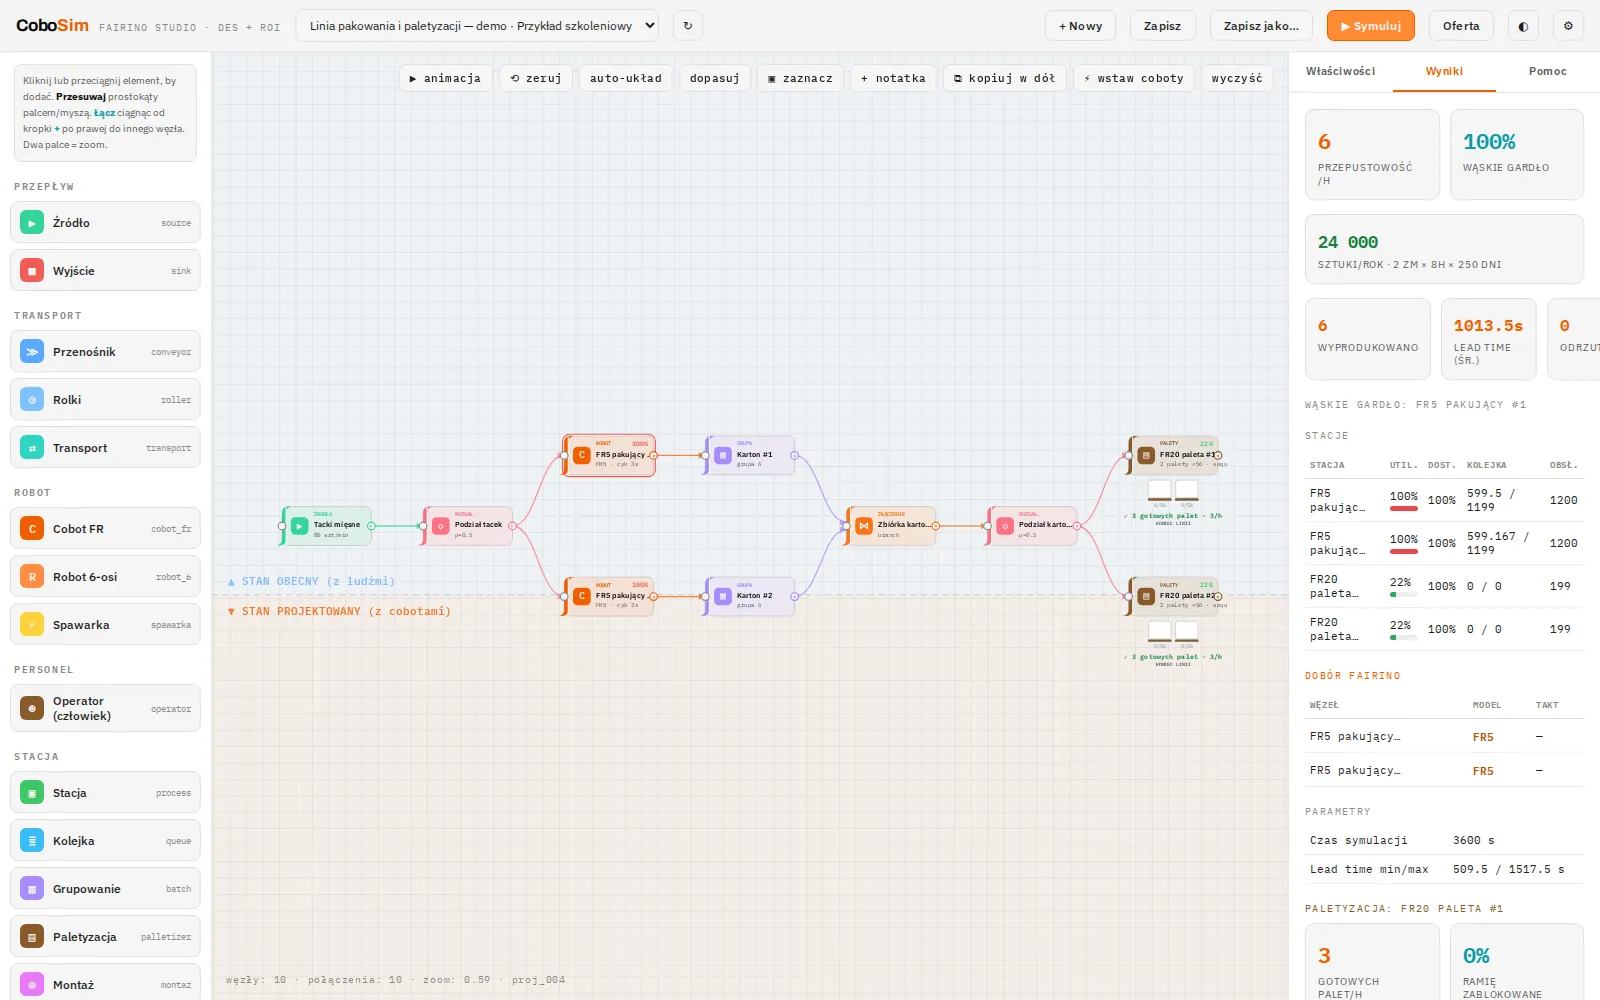
Task: Click dopasuj to fit the view
Action: click(x=715, y=78)
